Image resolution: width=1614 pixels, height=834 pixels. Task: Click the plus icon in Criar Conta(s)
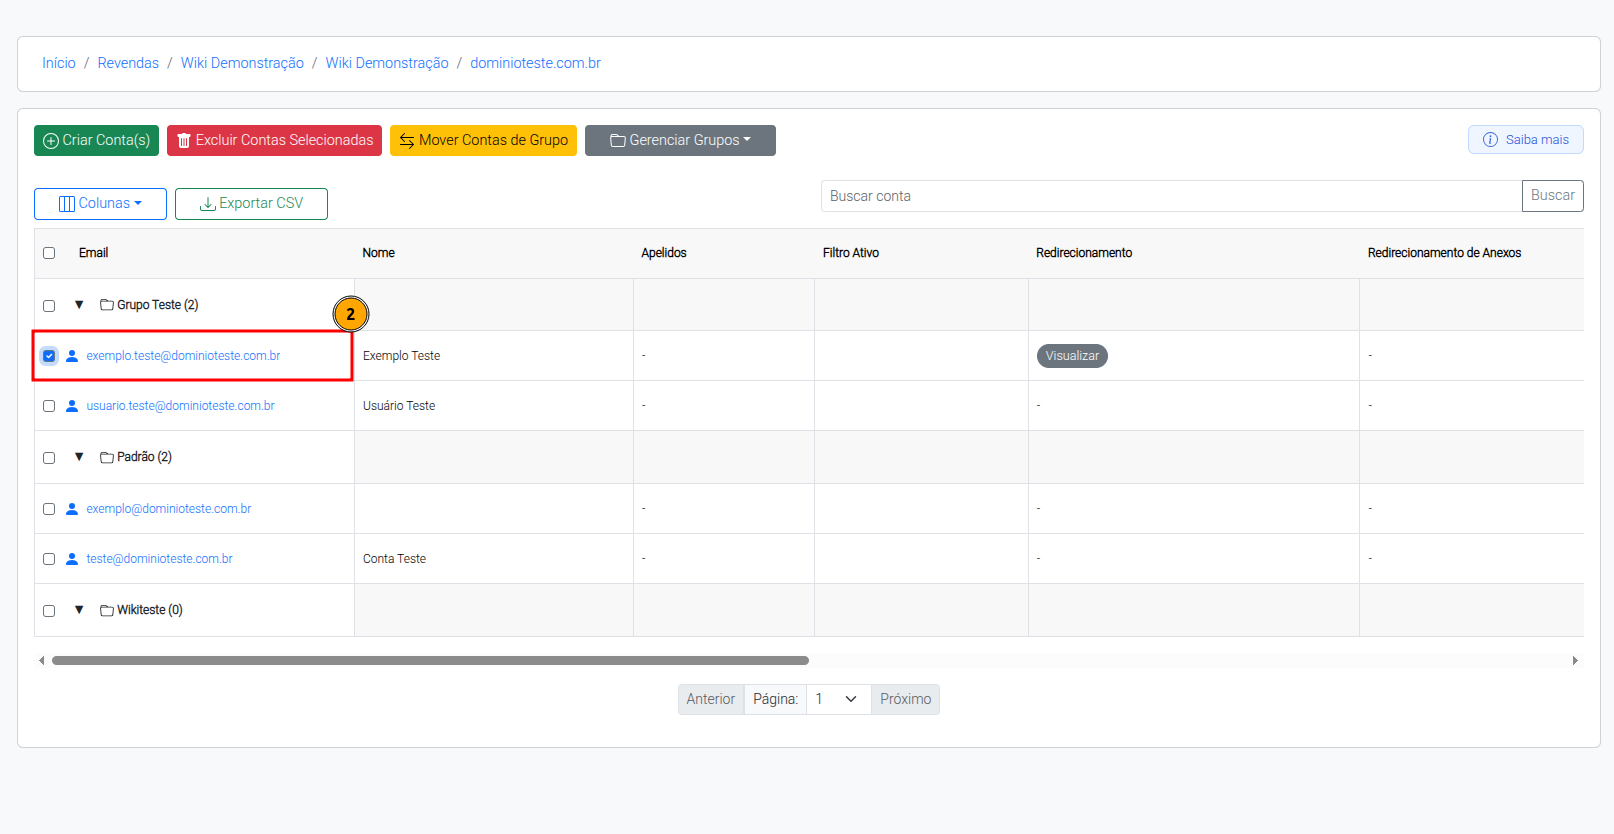pos(51,141)
